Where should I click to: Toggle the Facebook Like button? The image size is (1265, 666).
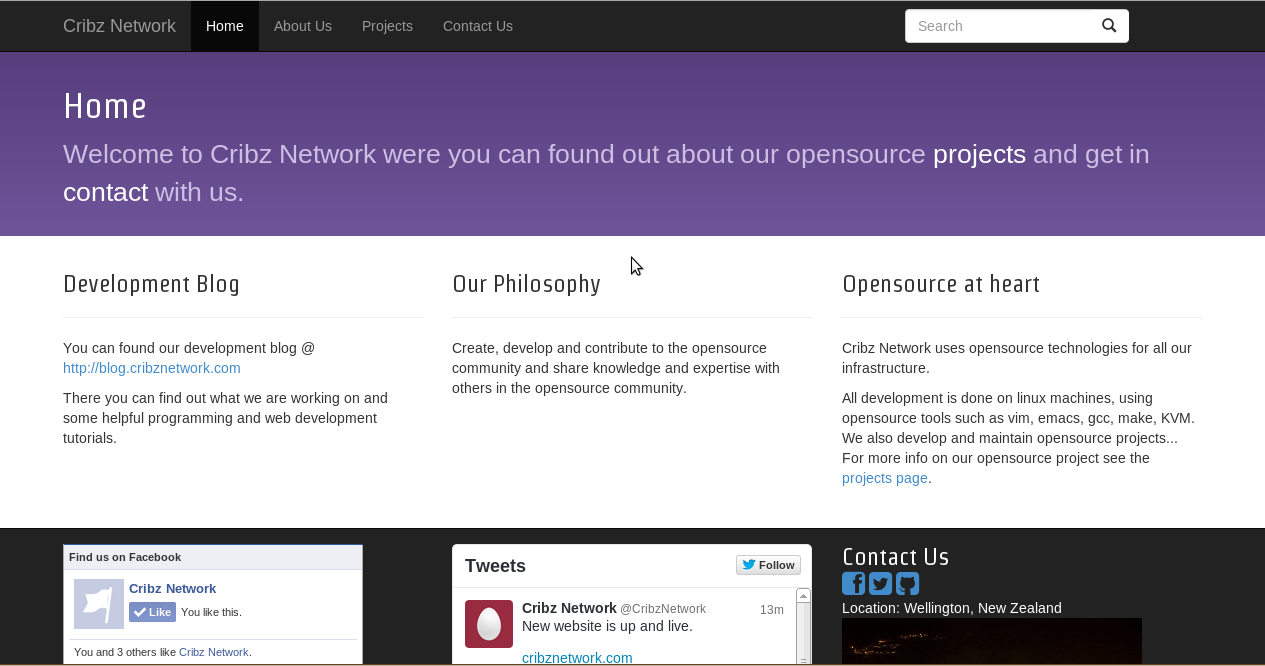click(x=153, y=612)
